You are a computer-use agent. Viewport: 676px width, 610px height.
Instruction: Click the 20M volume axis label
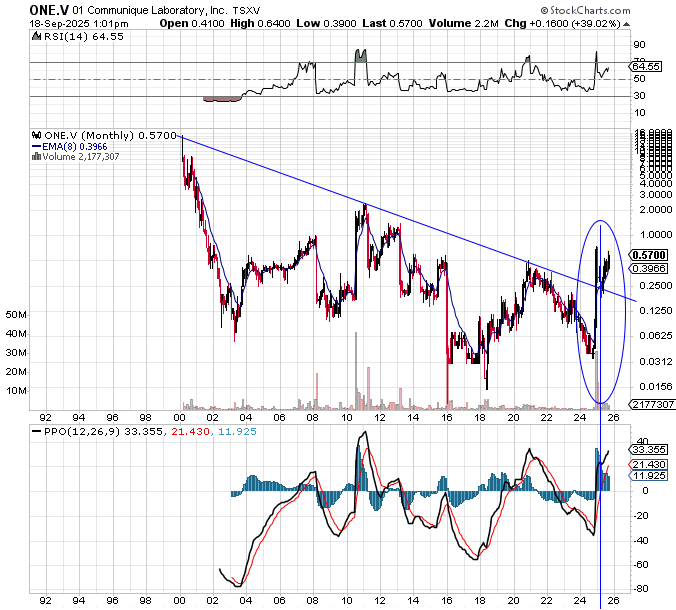(16, 372)
